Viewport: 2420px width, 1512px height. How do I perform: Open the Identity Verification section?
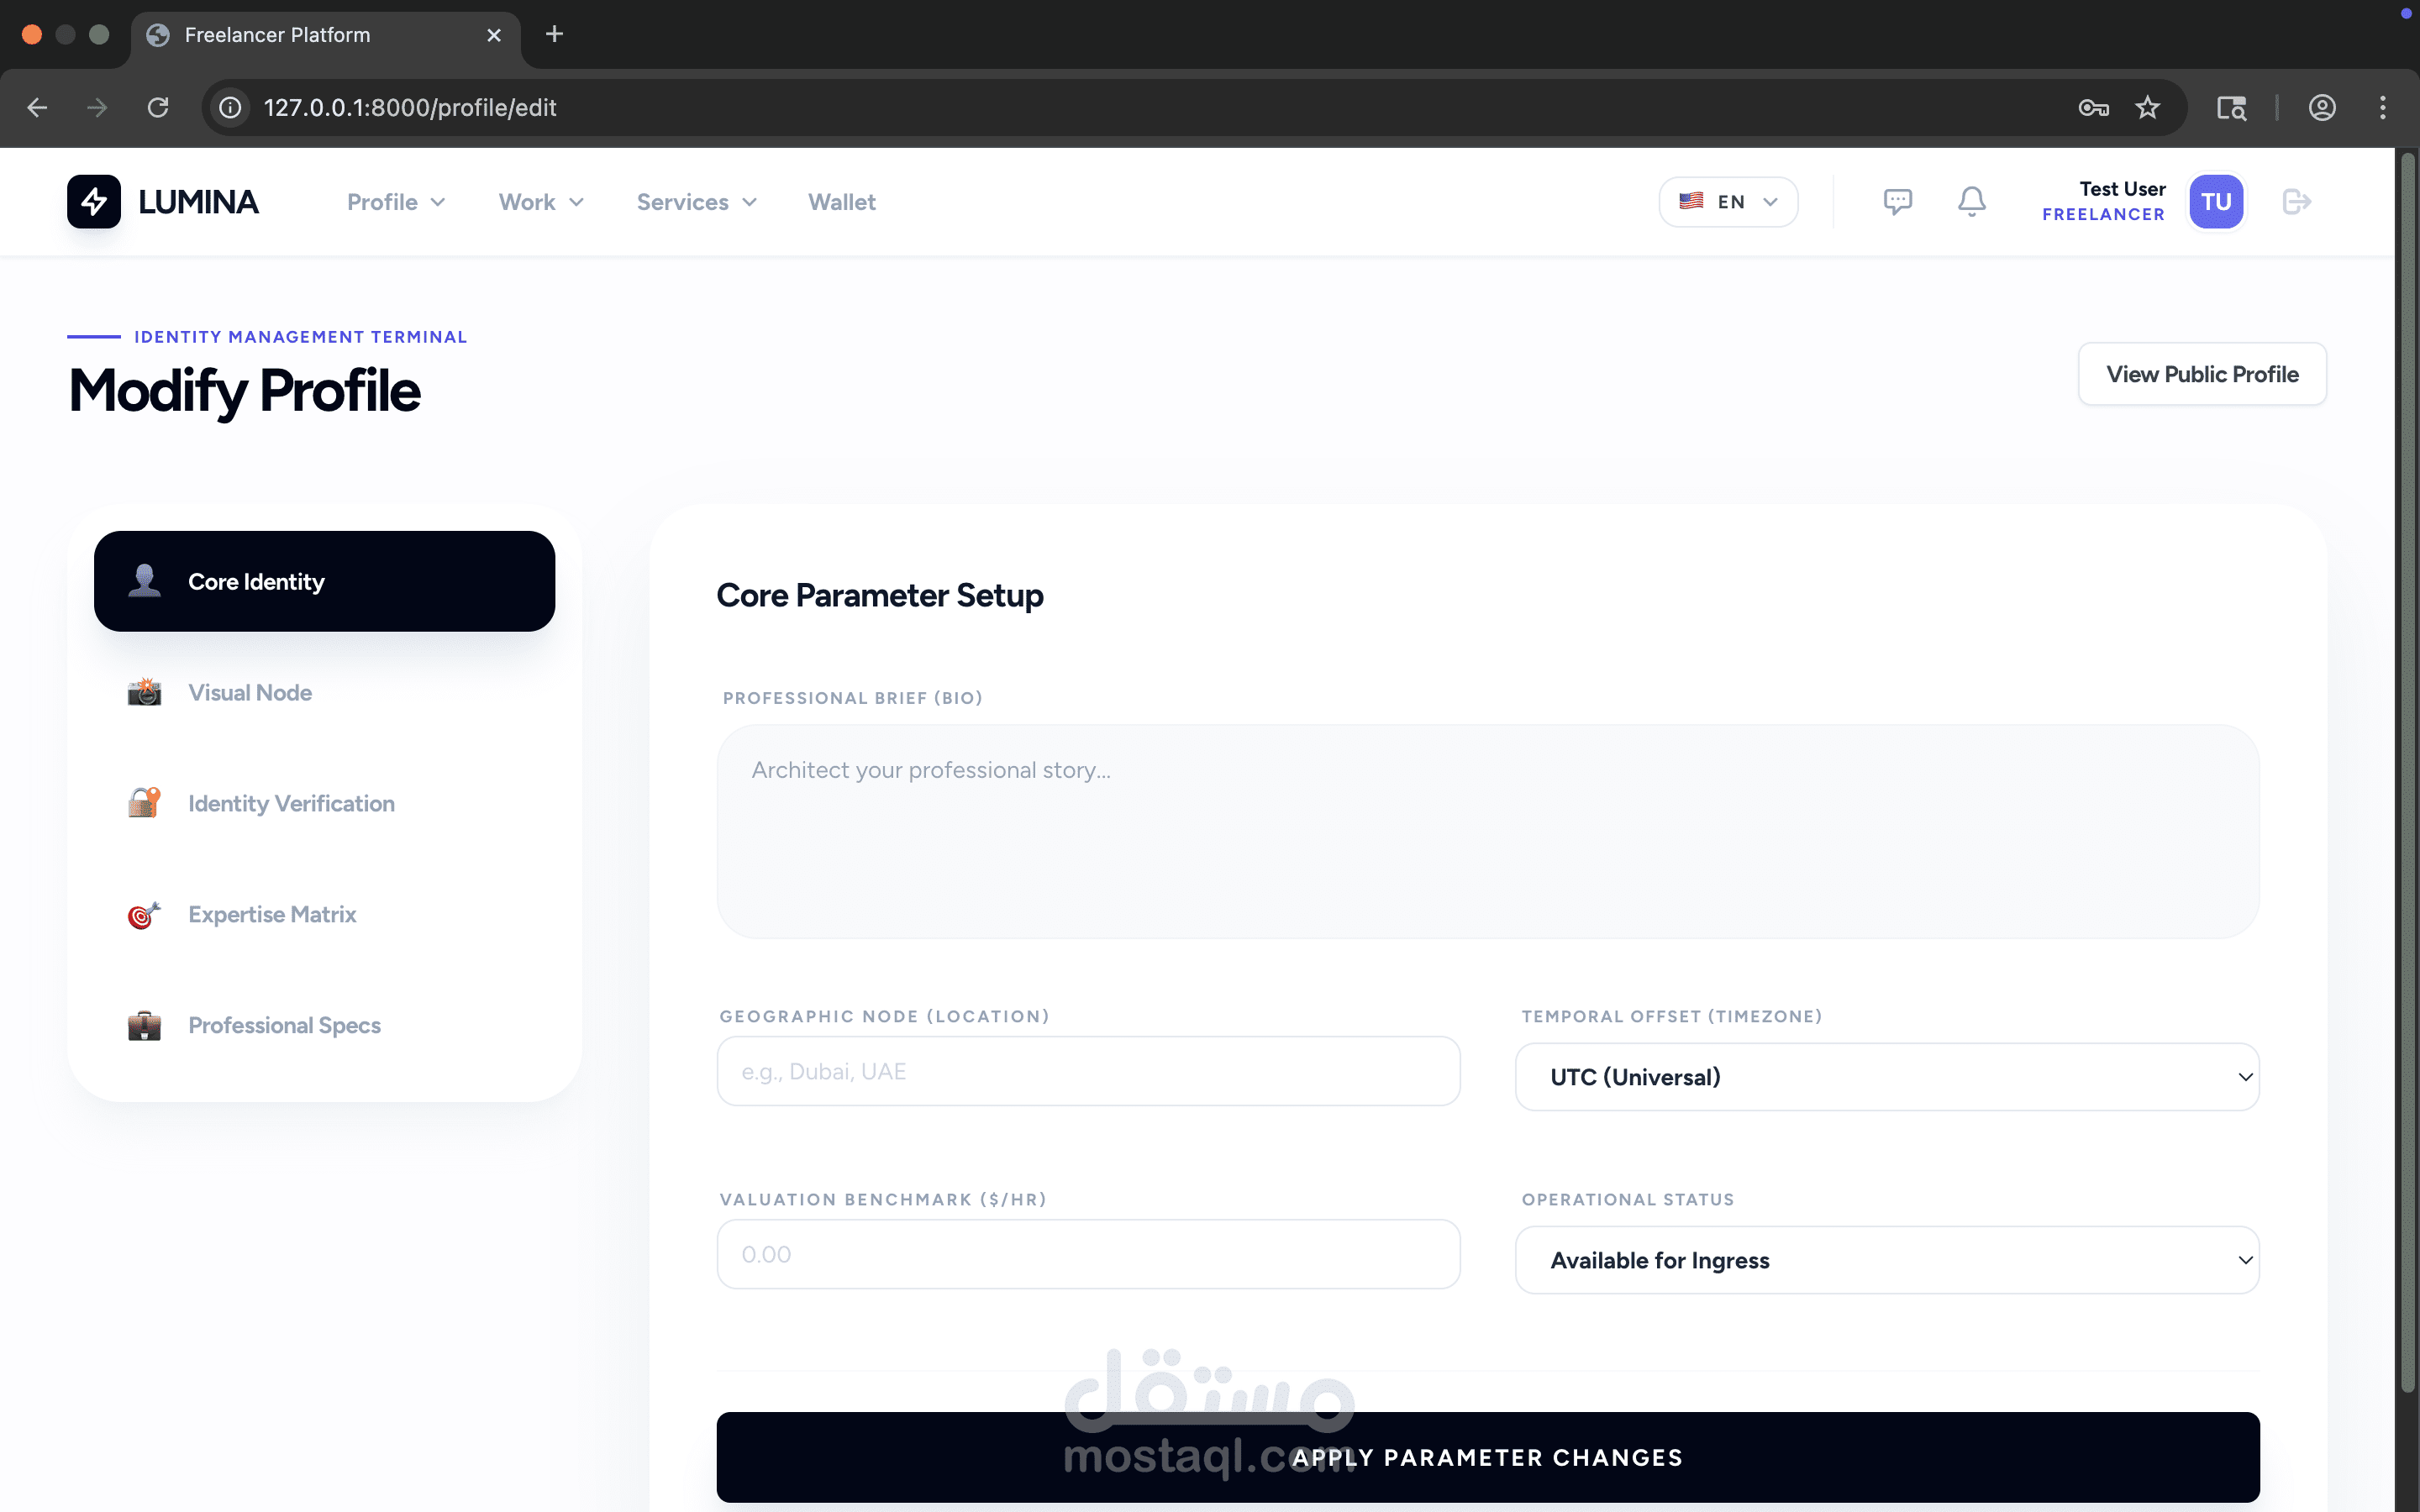(291, 803)
